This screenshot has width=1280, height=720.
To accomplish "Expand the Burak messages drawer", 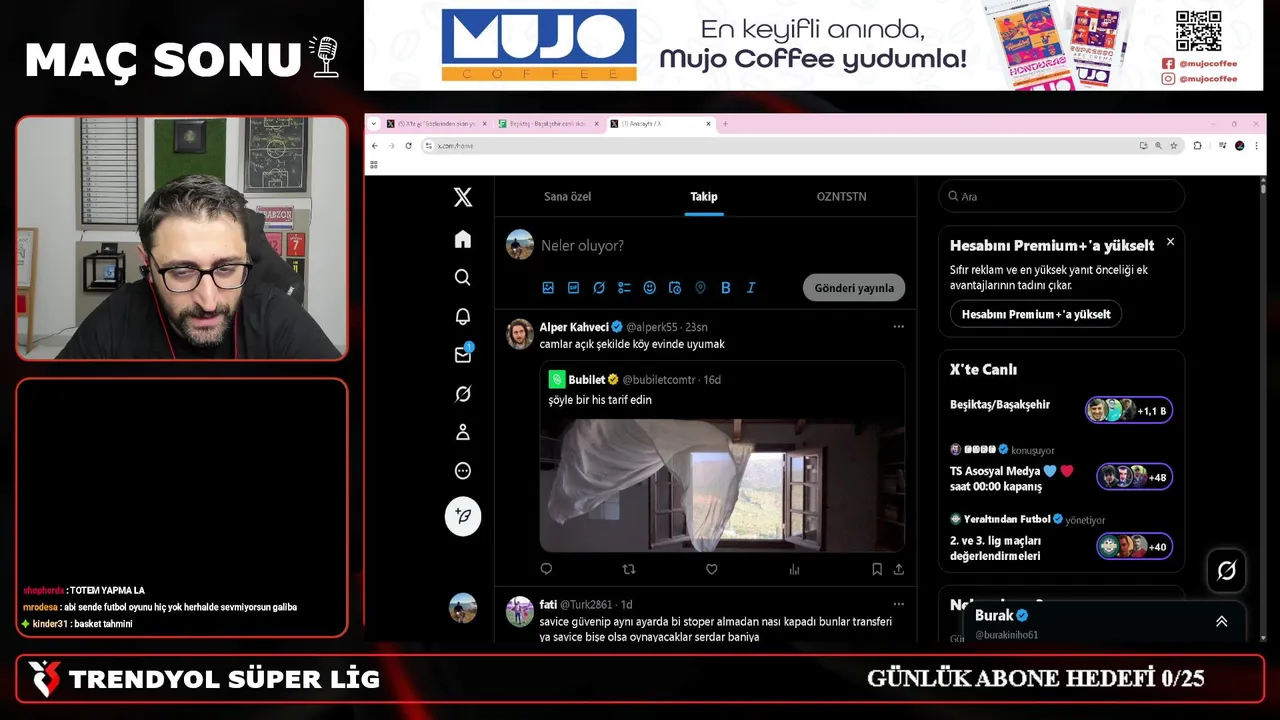I will tap(1221, 622).
